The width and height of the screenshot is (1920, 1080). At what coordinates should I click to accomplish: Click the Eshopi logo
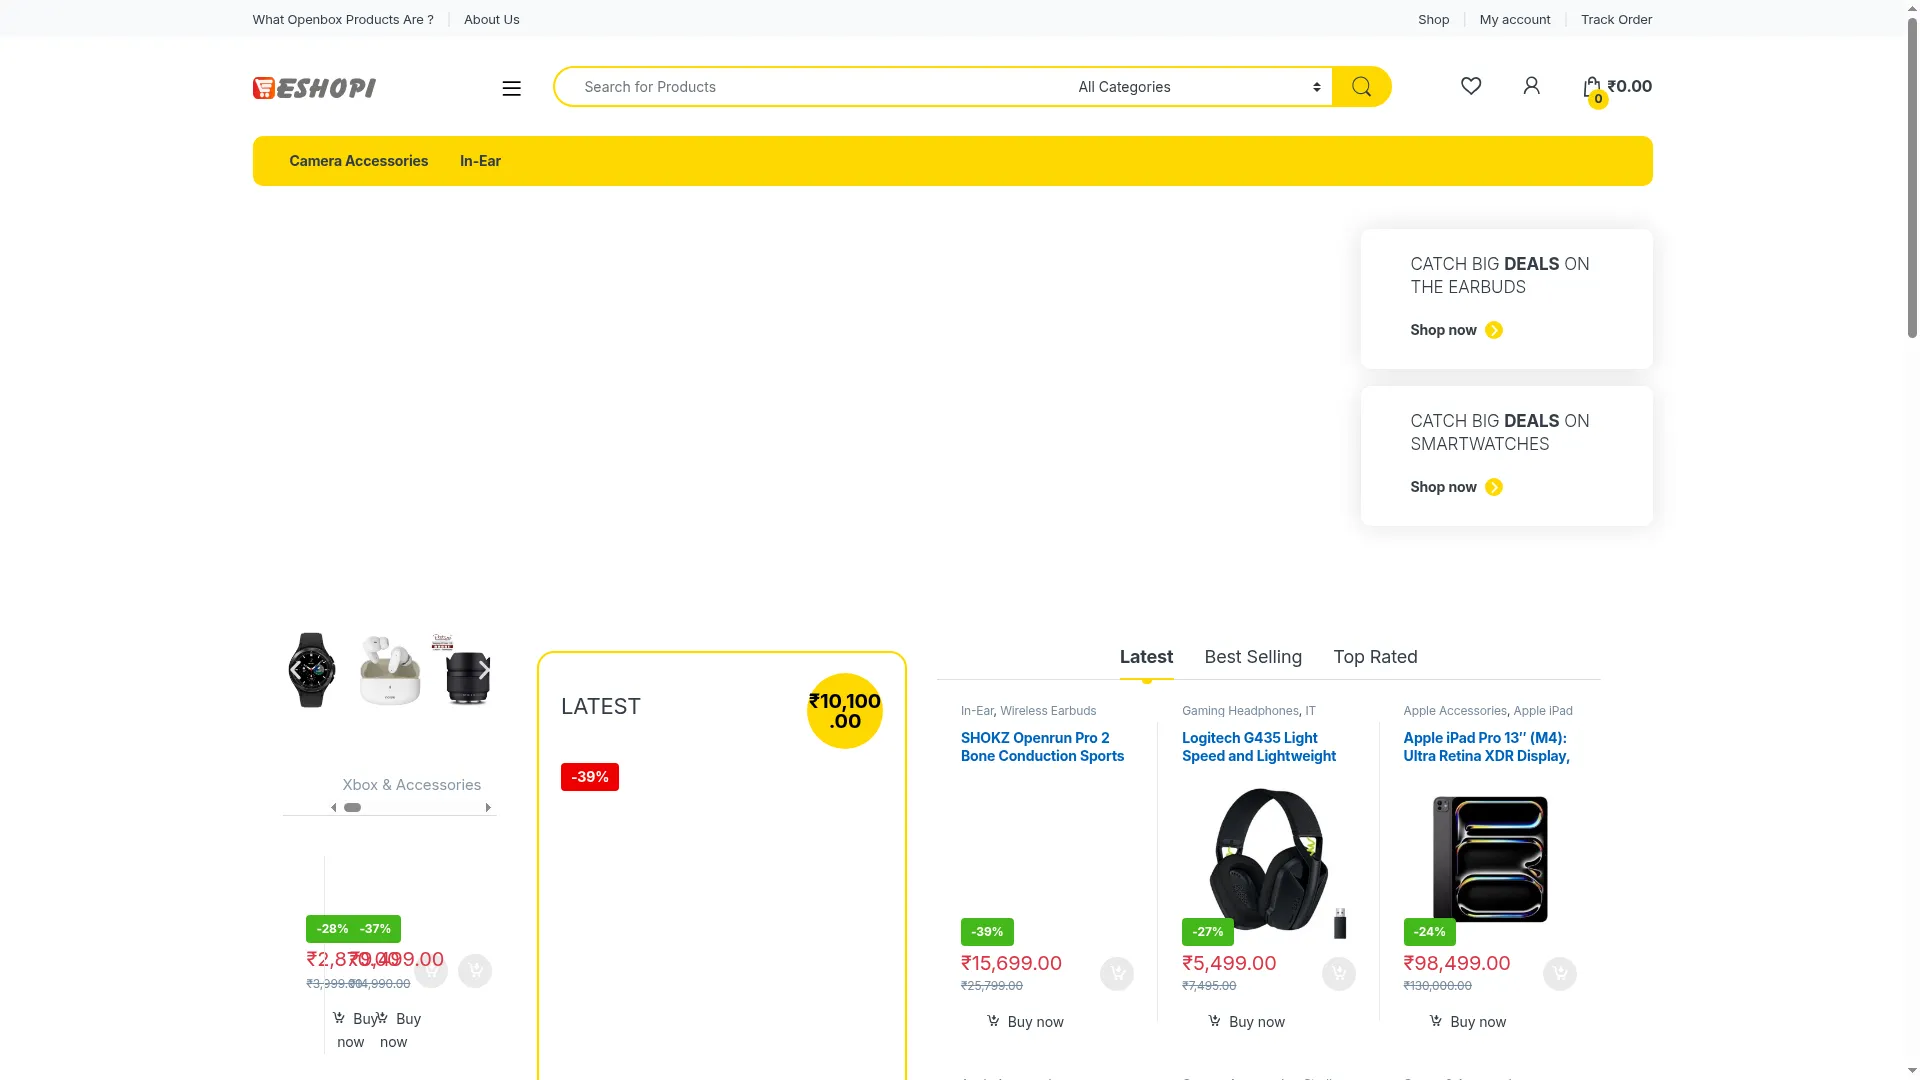(x=314, y=88)
